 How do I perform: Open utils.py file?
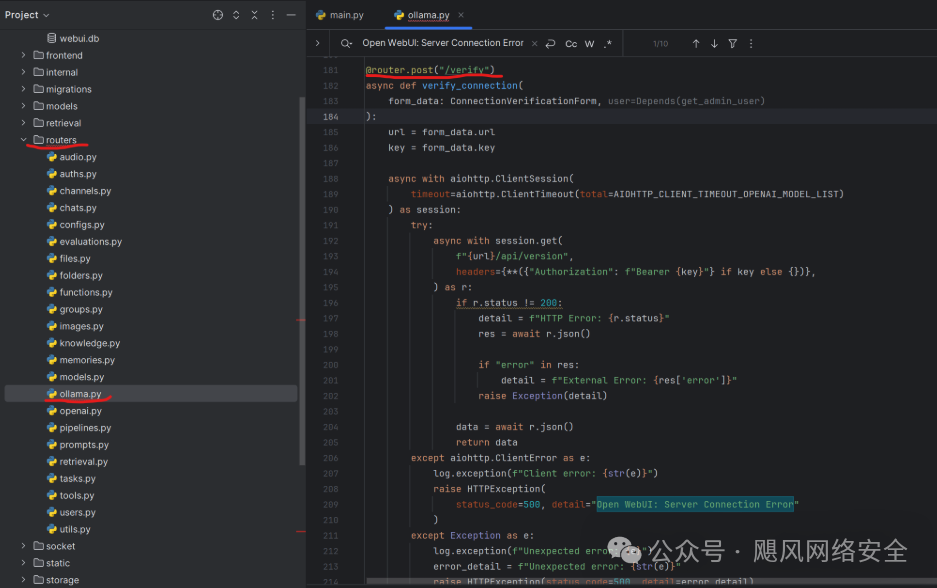[x=69, y=529]
